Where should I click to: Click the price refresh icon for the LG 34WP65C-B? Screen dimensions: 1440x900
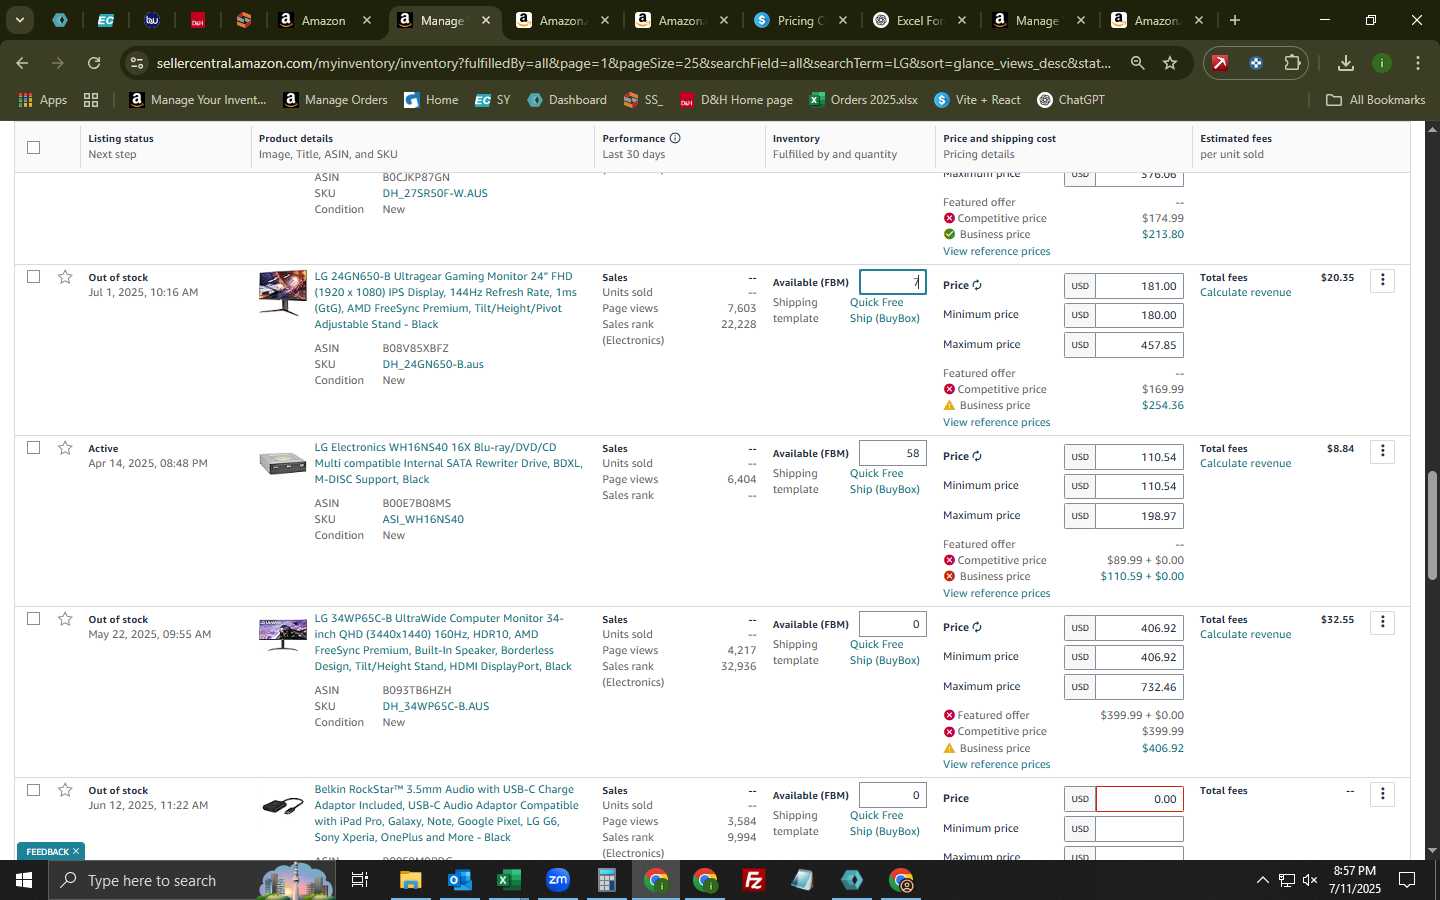click(x=977, y=627)
